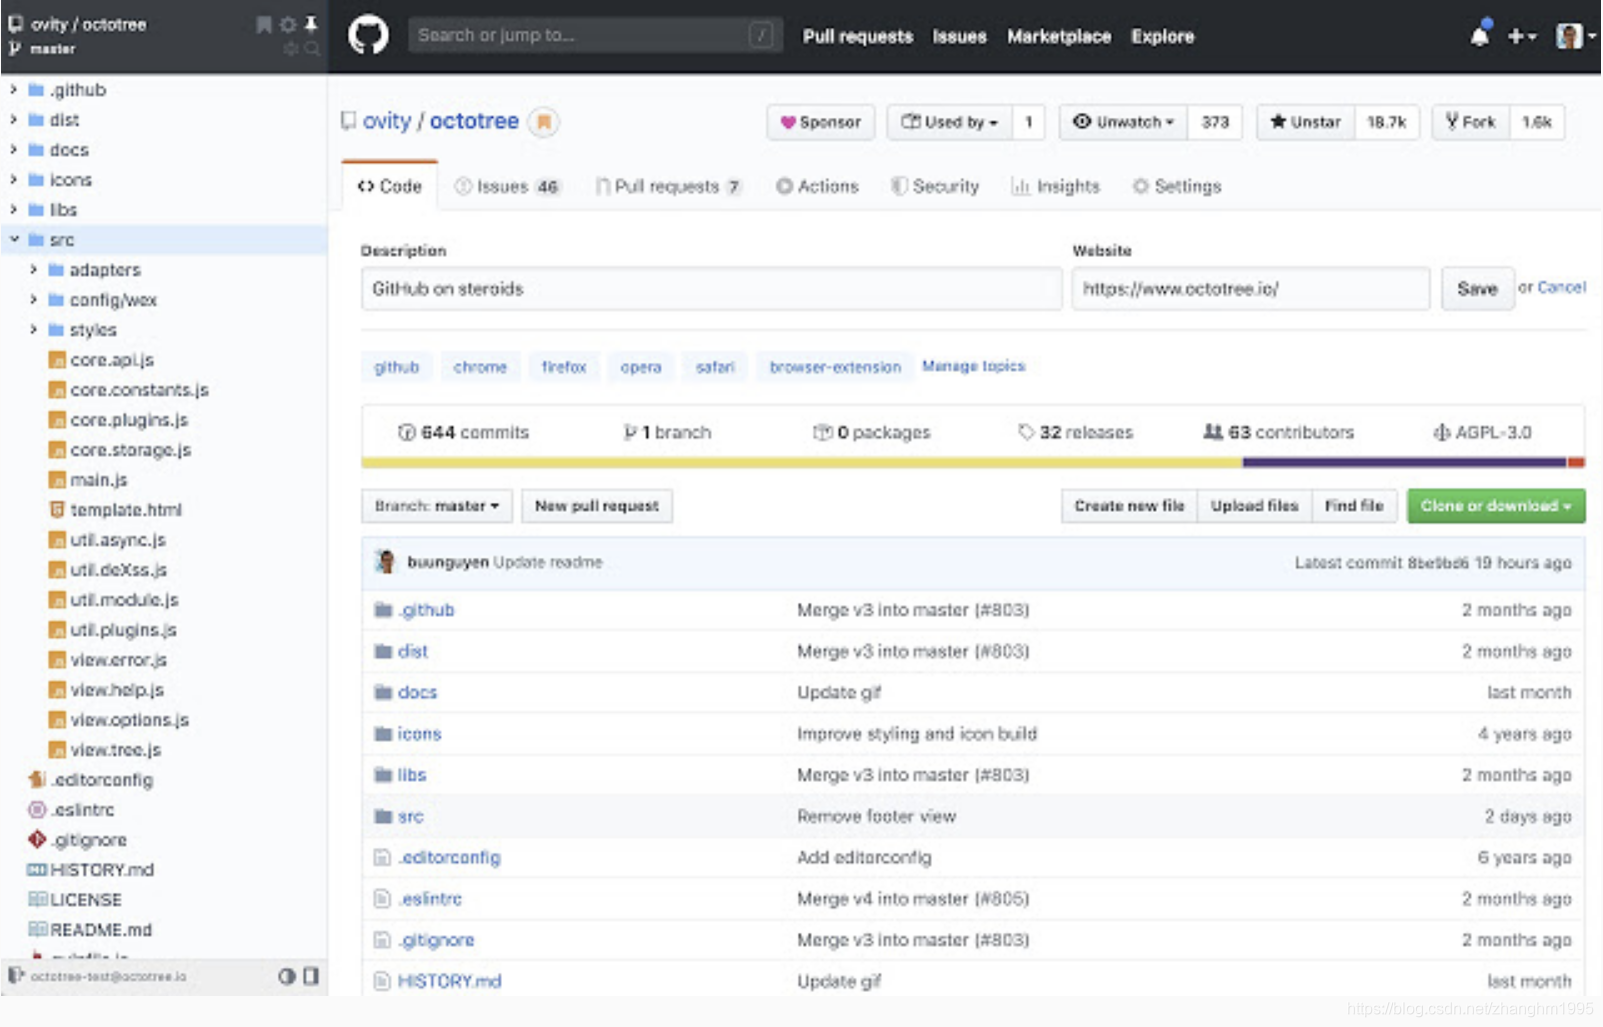Open template.html in the sidebar tree

(125, 510)
